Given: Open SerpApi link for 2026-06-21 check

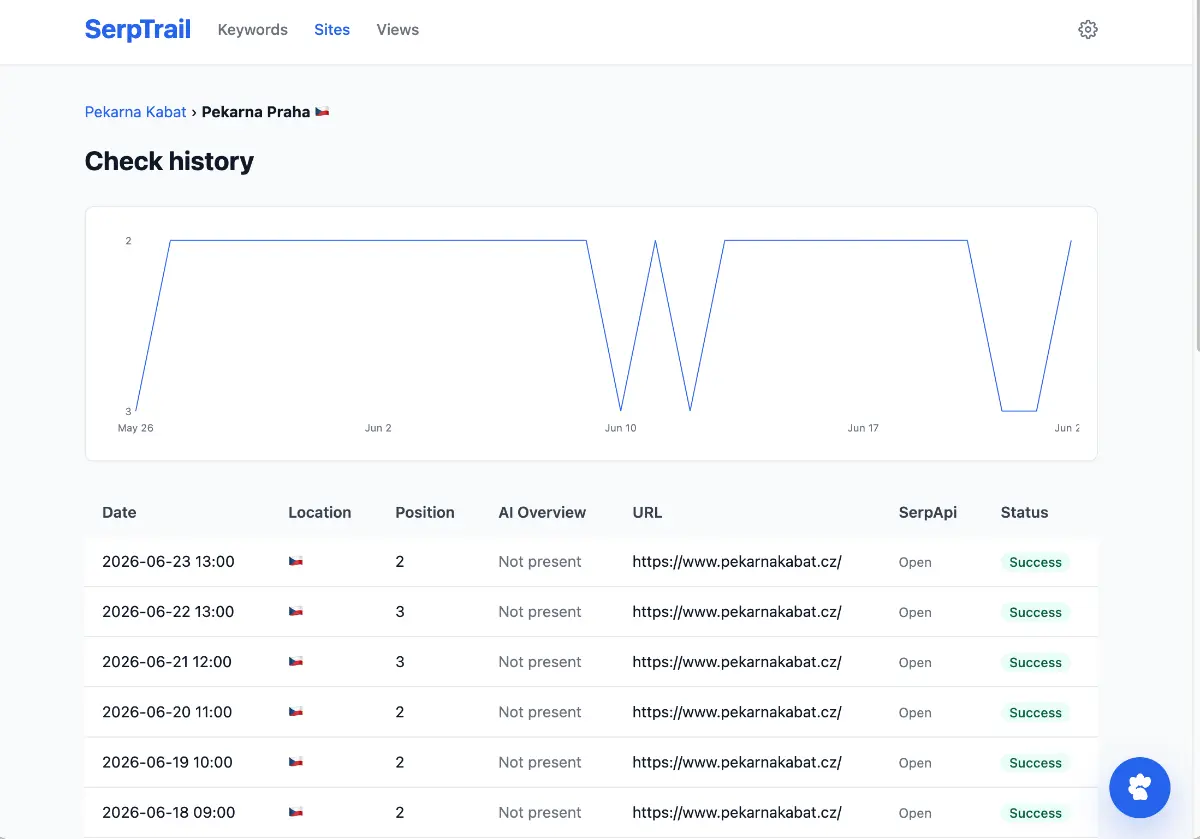Looking at the screenshot, I should 915,663.
